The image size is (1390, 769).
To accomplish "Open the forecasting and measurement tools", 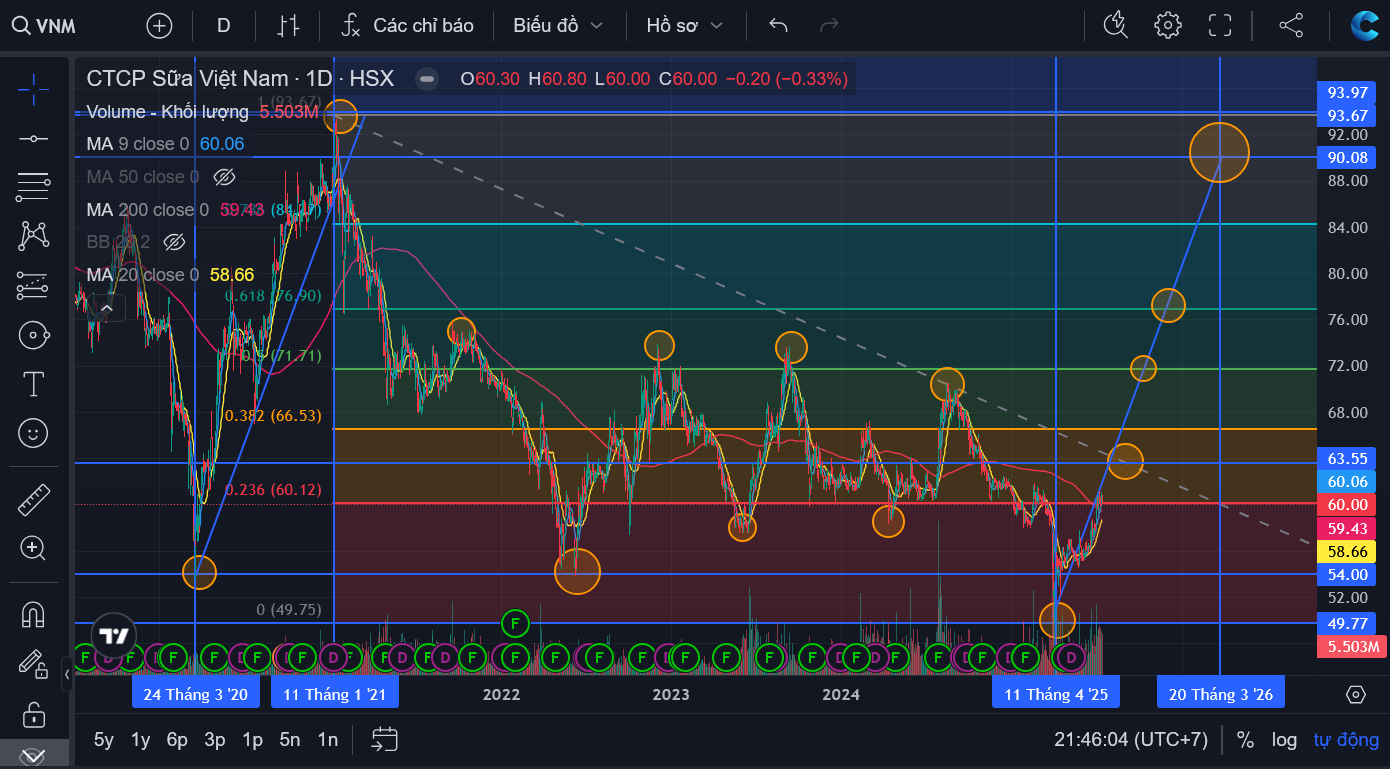I will point(33,285).
